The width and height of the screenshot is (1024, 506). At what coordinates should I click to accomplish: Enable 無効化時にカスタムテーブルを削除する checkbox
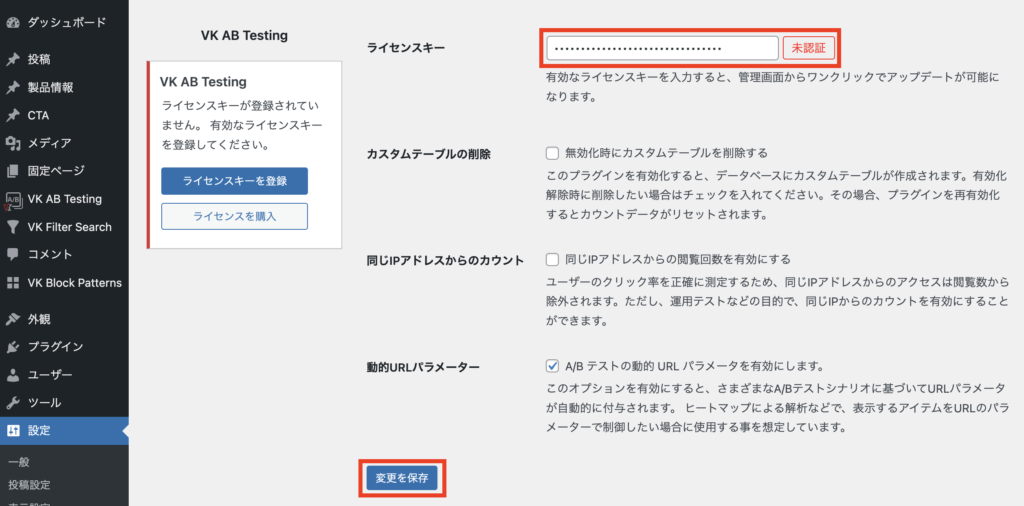[552, 153]
